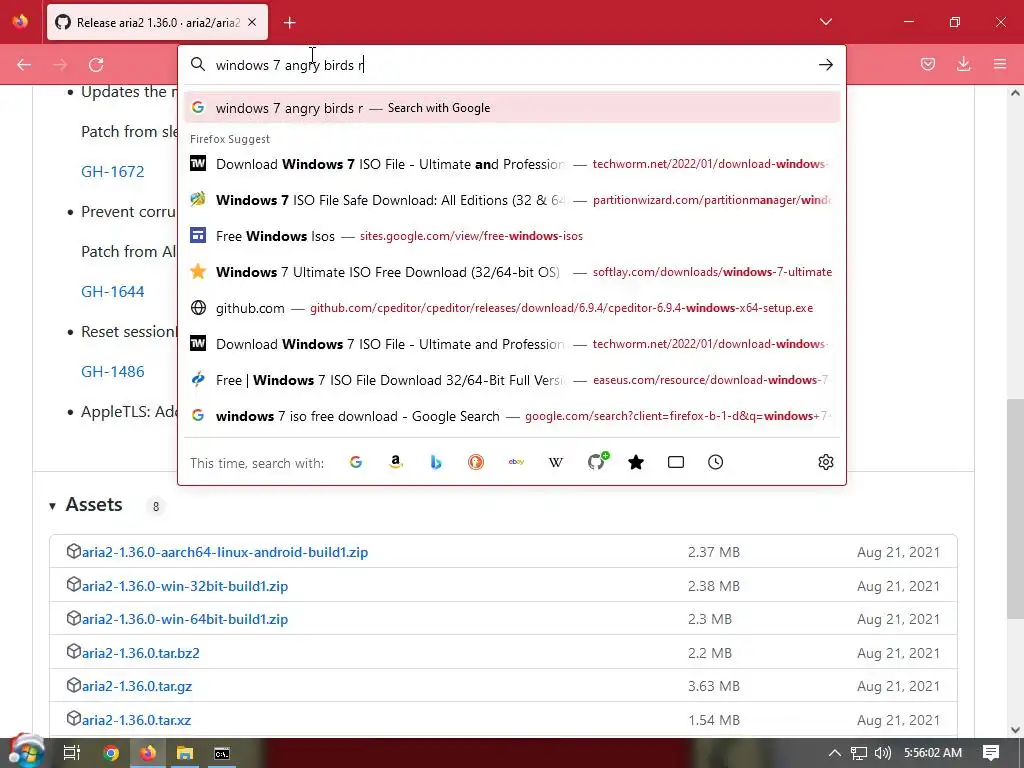Open the Action Center notifications icon
This screenshot has width=1024, height=768.
point(991,753)
